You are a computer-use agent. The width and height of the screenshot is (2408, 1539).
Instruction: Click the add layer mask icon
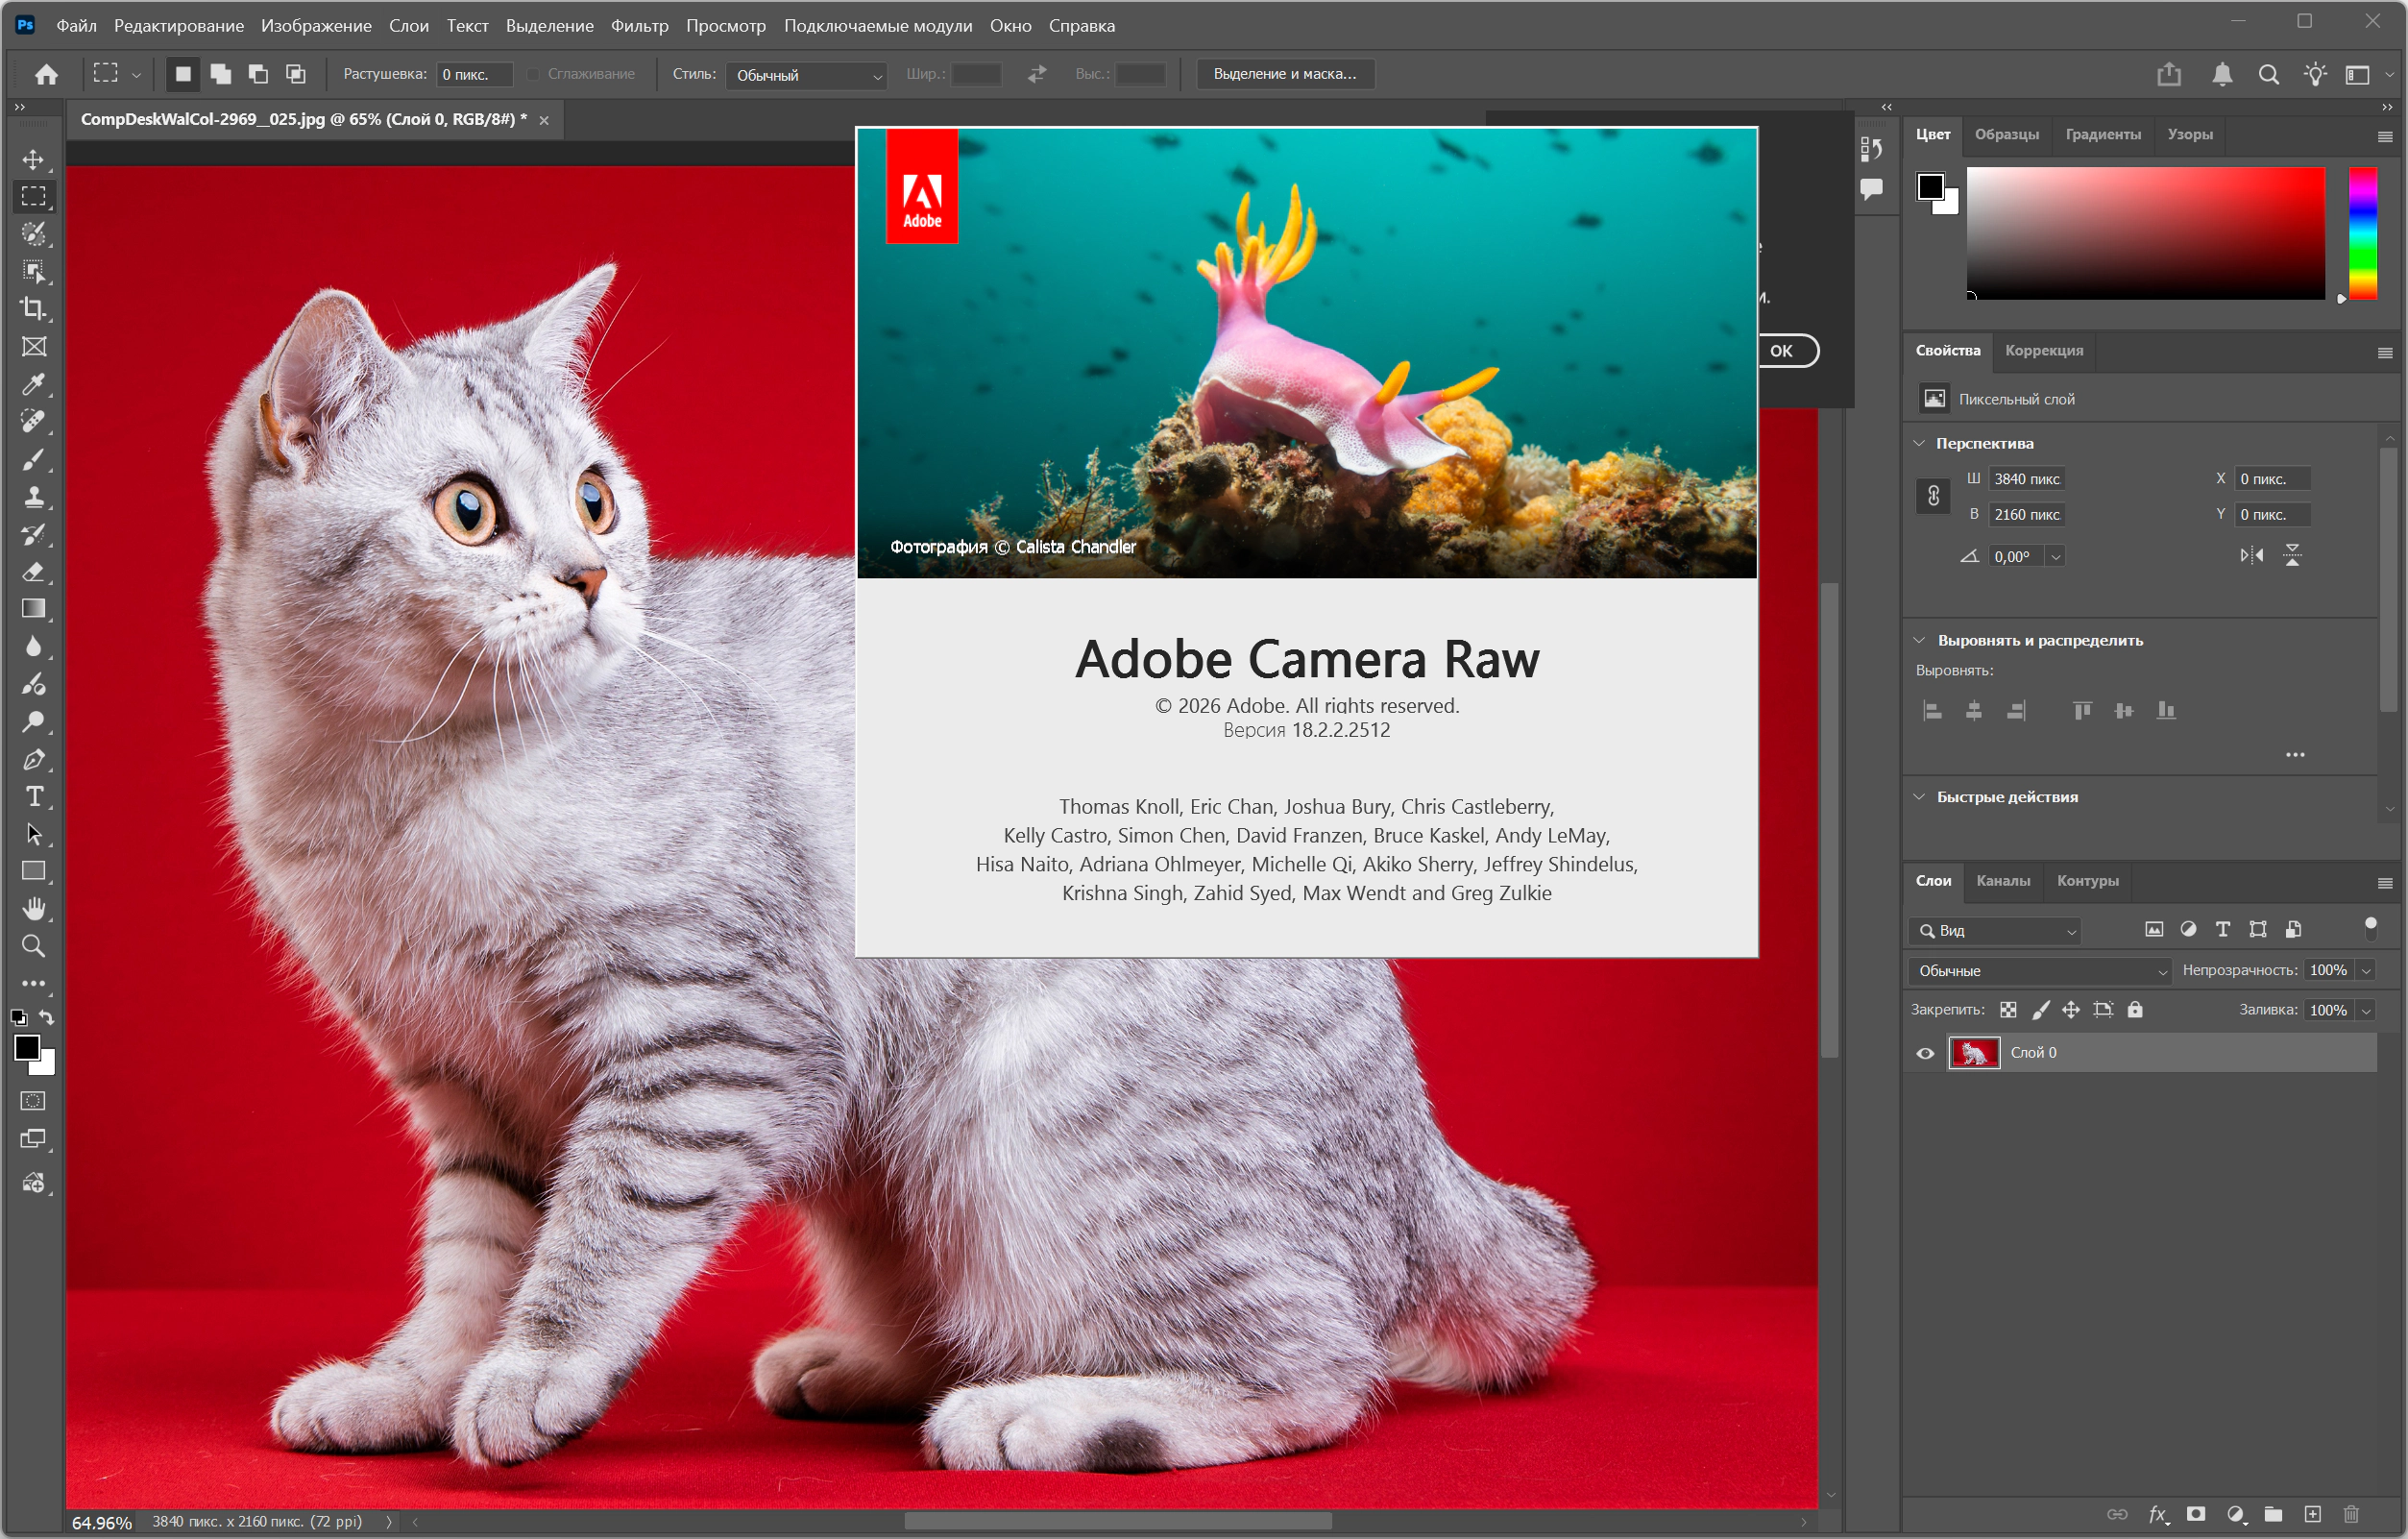click(x=2196, y=1514)
